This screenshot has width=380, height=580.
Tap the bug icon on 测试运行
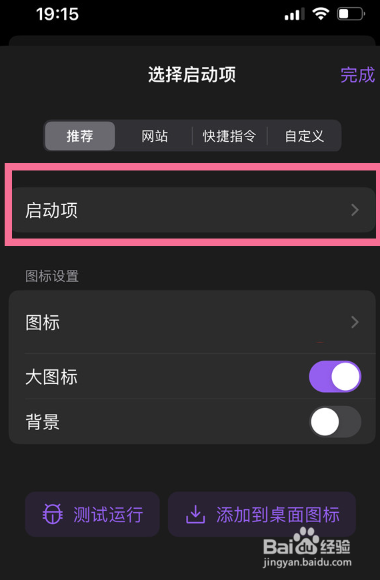[x=53, y=514]
